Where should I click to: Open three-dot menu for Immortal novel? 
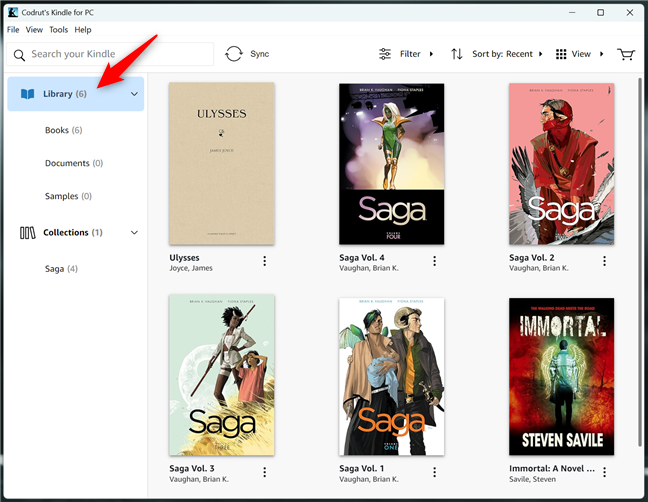(604, 473)
